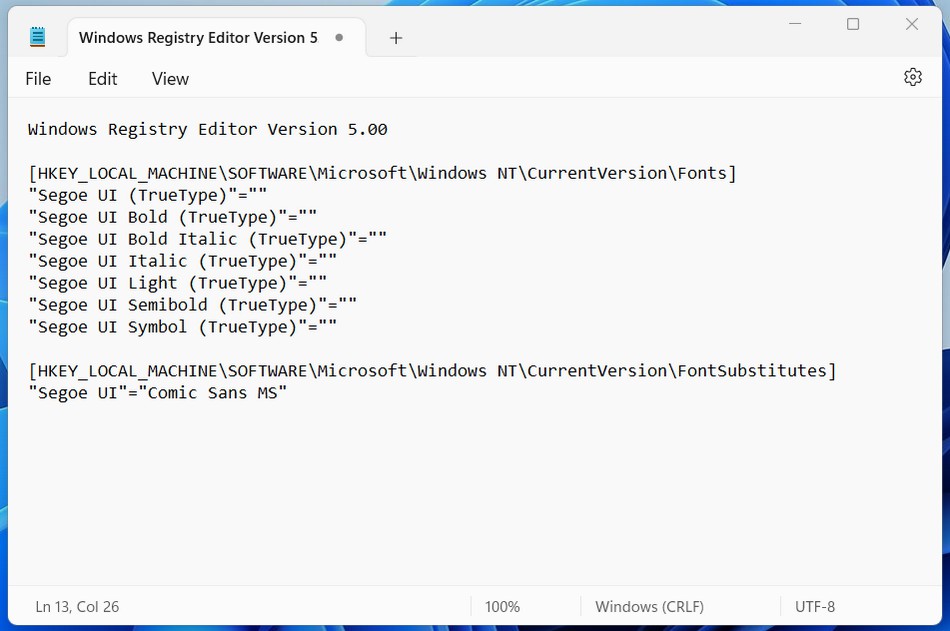Click the "Segoe UI (TrueType)"="" line
The height and width of the screenshot is (631, 950).
(147, 195)
